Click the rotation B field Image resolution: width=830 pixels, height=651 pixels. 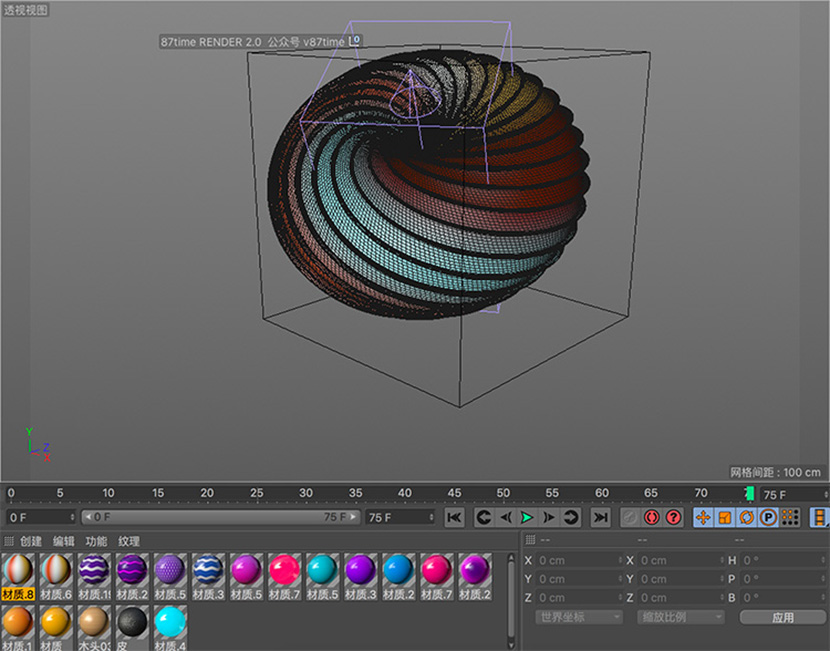[784, 598]
